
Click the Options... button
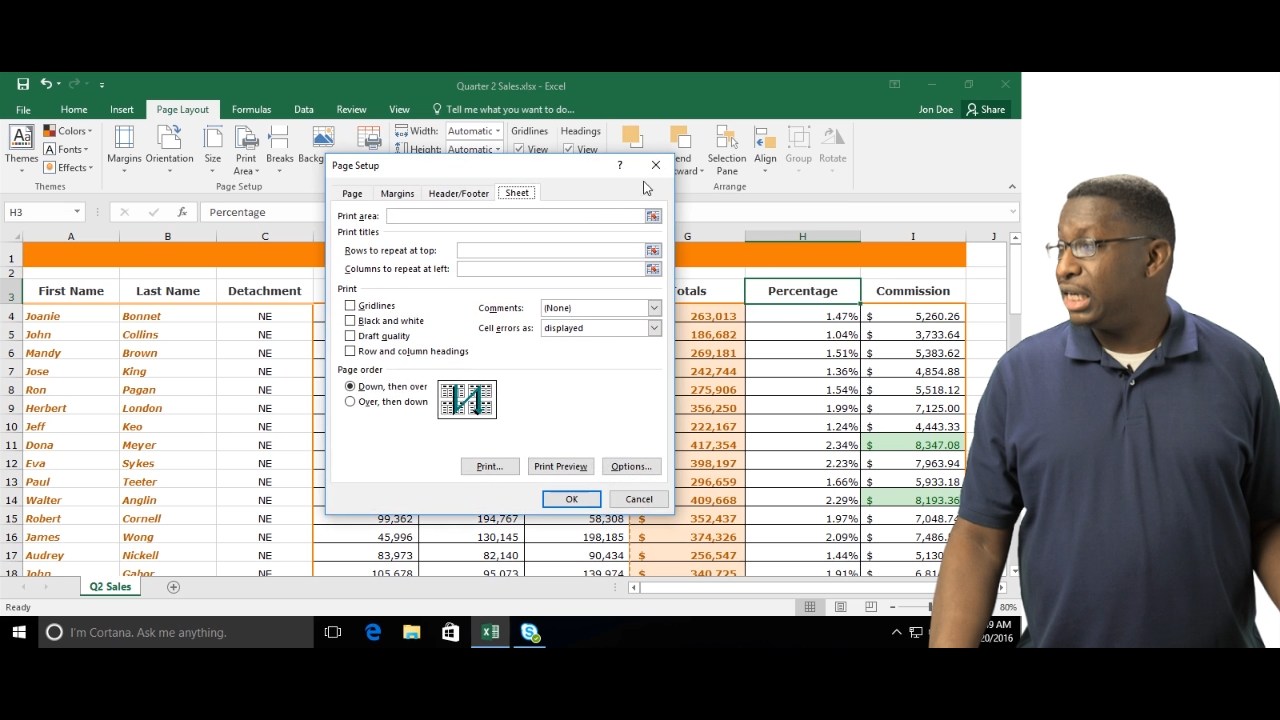(631, 466)
